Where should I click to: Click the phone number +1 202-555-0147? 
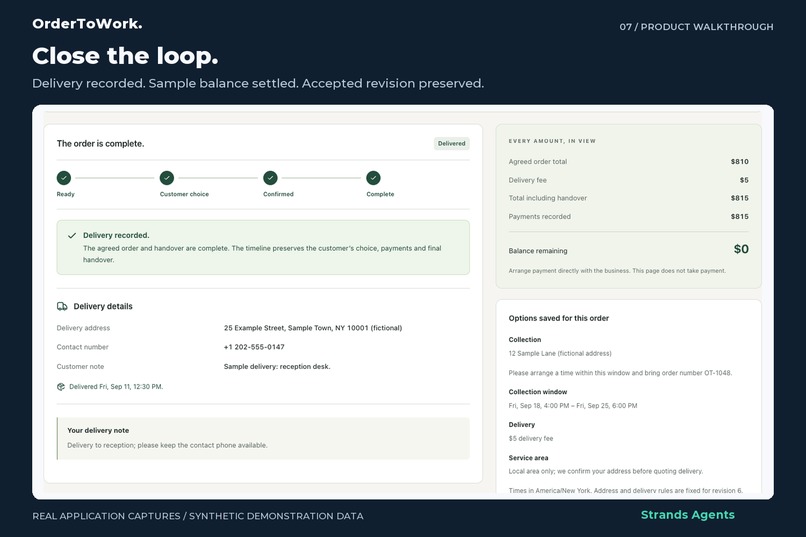pos(254,347)
